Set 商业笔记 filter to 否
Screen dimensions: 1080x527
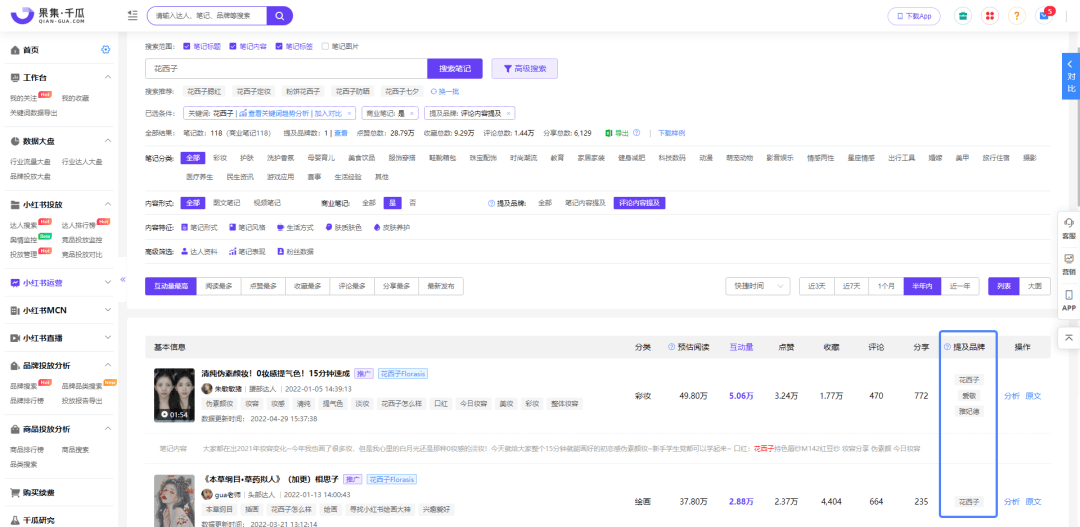(x=413, y=203)
